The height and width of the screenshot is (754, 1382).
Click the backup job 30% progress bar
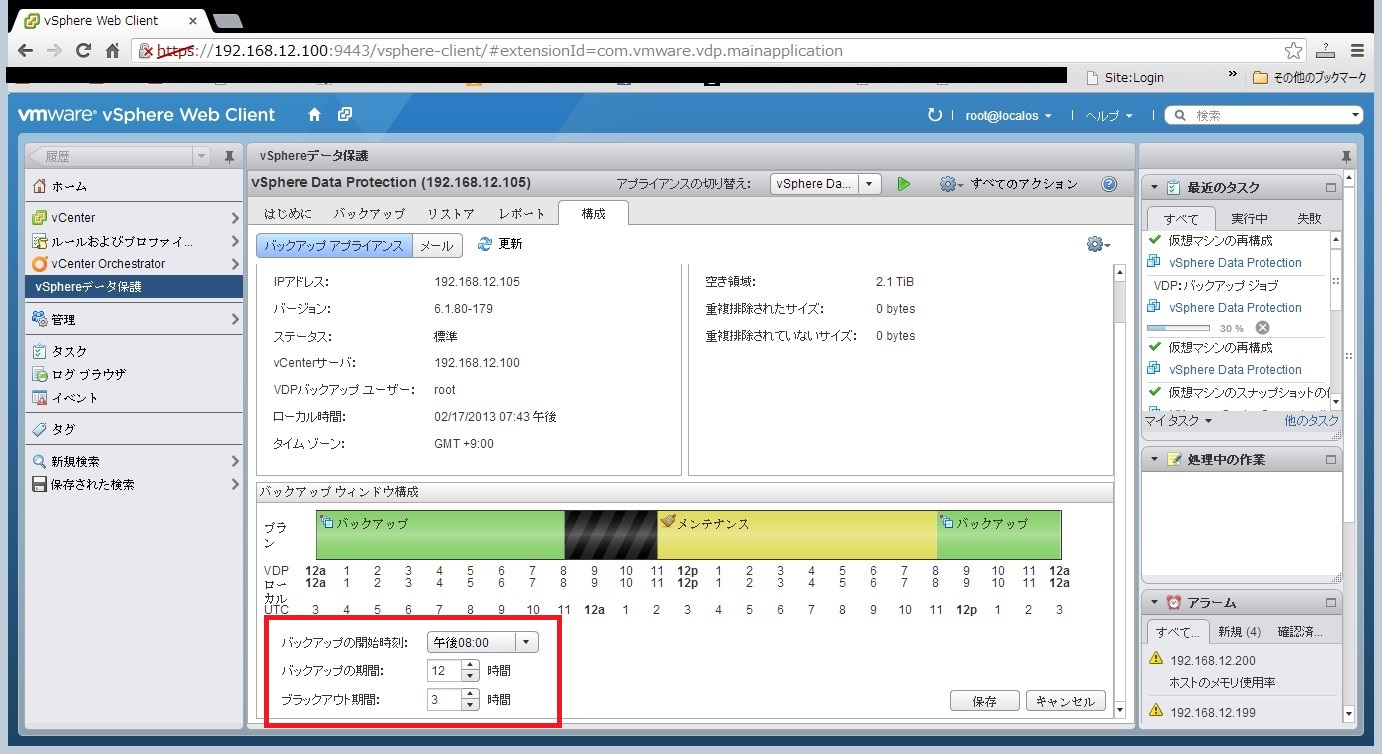1179,328
